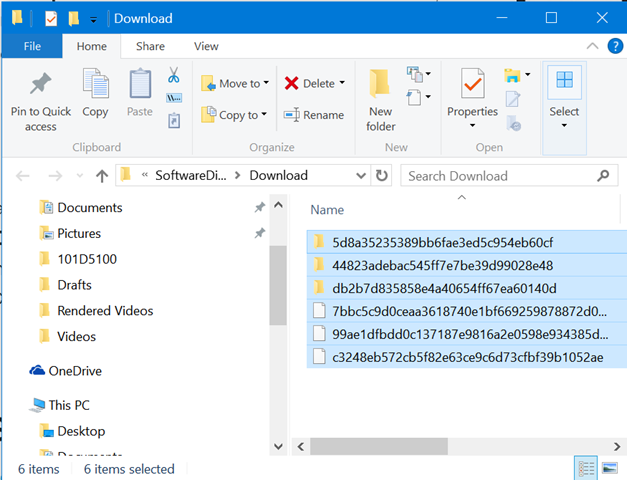The image size is (627, 480).
Task: Unpin Pictures from Quick access
Action: (x=260, y=233)
